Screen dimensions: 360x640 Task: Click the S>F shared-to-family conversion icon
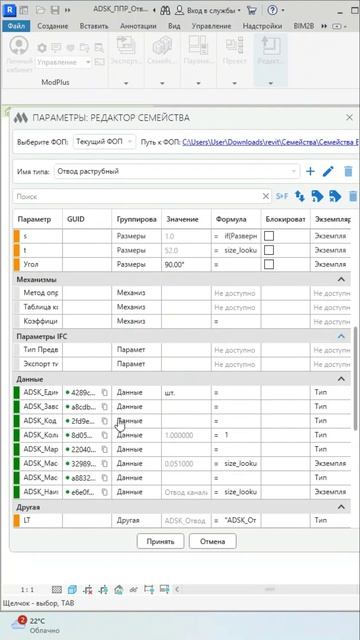pyautogui.click(x=282, y=196)
